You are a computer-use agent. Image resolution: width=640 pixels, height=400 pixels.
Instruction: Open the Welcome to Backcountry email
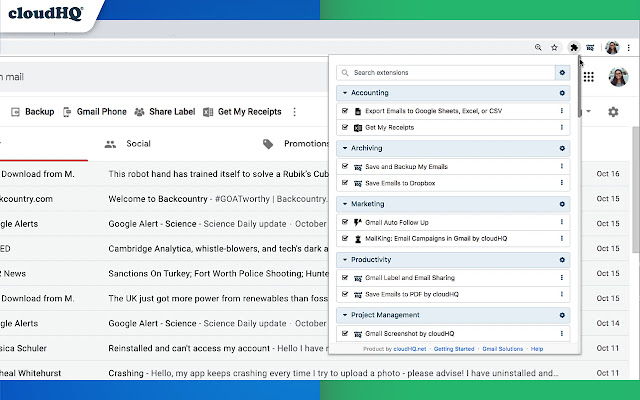[x=218, y=199]
